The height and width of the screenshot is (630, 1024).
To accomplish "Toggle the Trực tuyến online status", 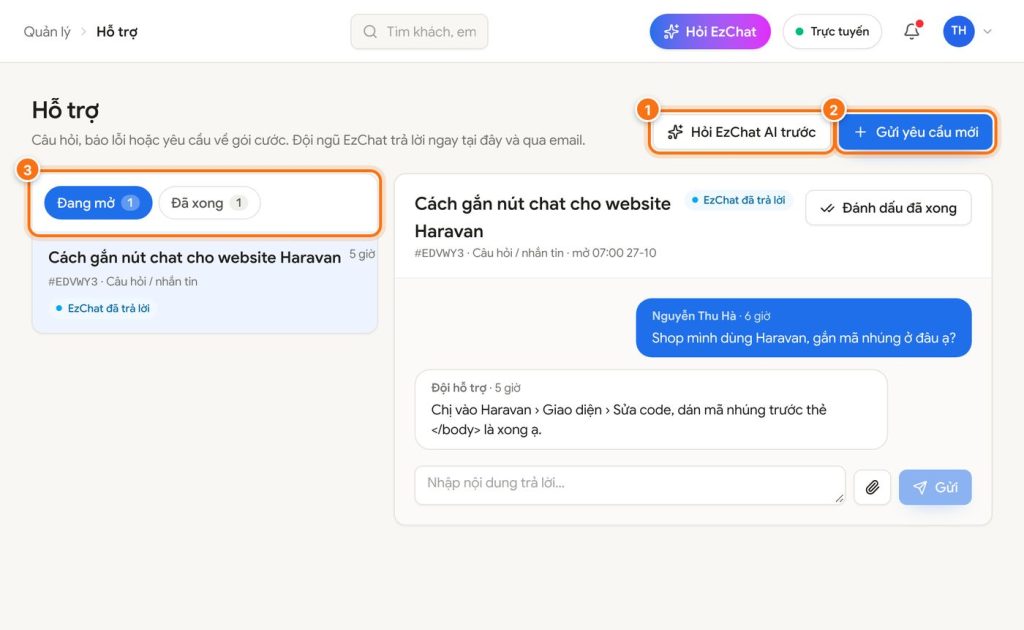I will click(832, 31).
